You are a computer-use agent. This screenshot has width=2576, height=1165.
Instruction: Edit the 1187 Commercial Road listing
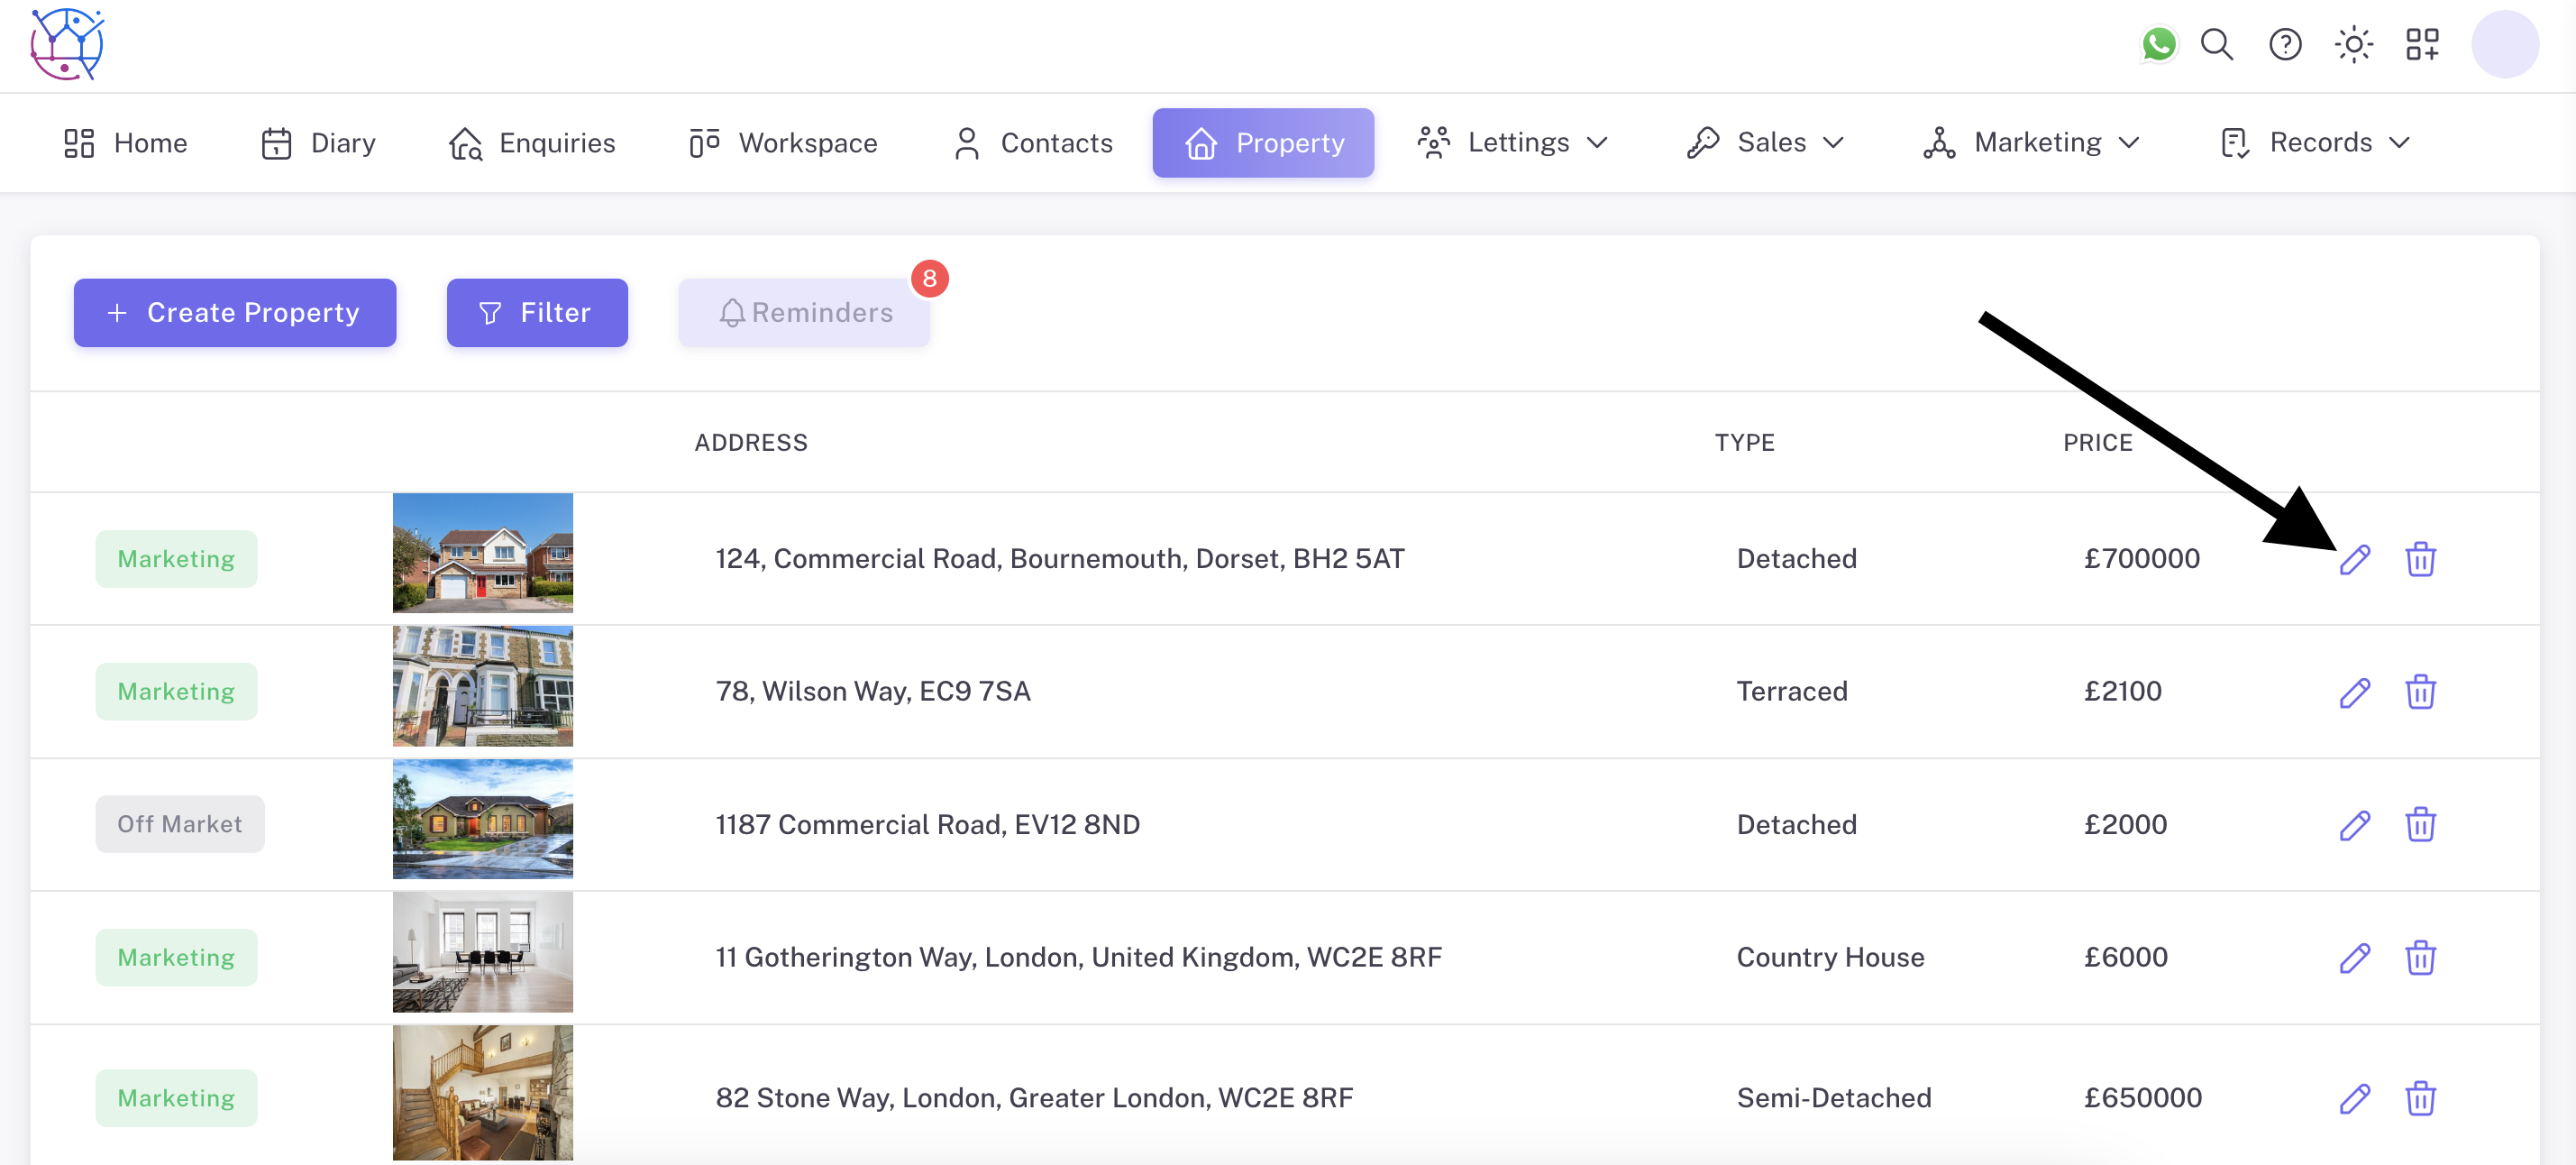(x=2354, y=825)
